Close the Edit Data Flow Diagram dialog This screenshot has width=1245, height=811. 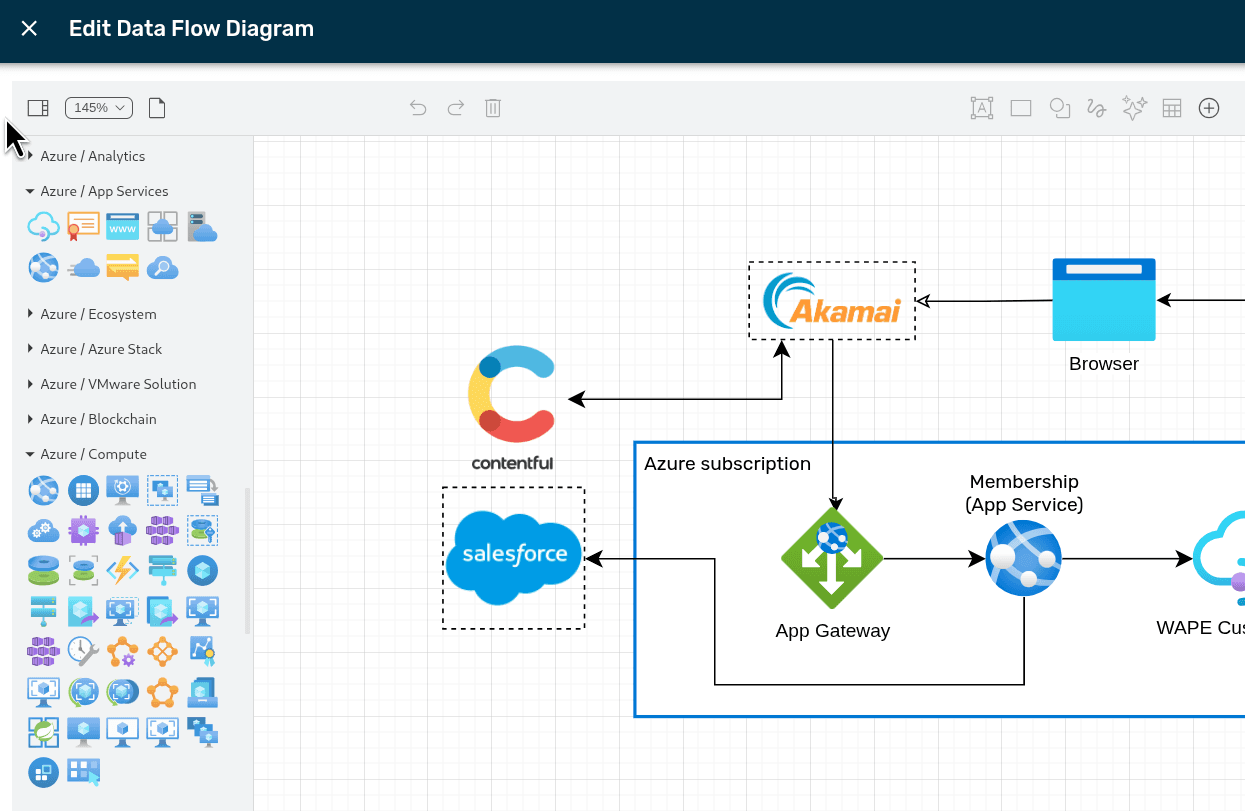click(29, 29)
